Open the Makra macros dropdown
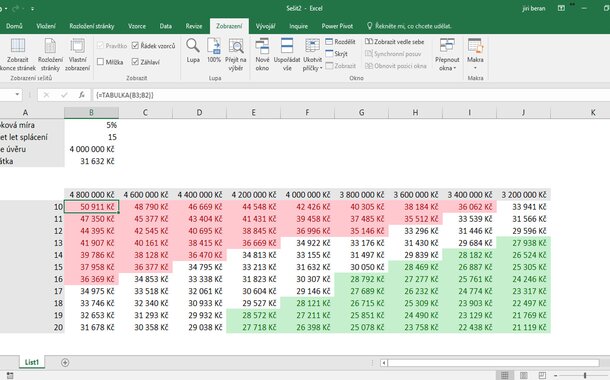This screenshot has width=610, height=380. 475,54
